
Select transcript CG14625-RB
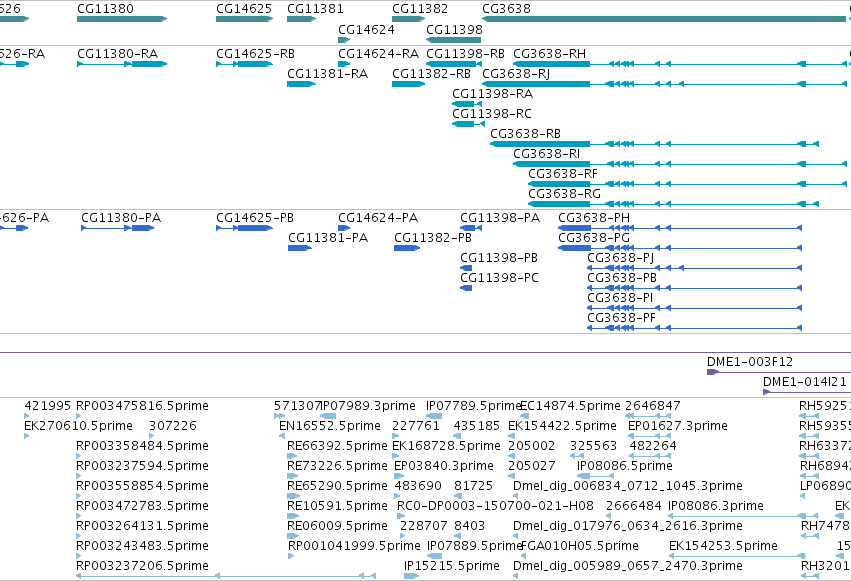click(x=244, y=64)
